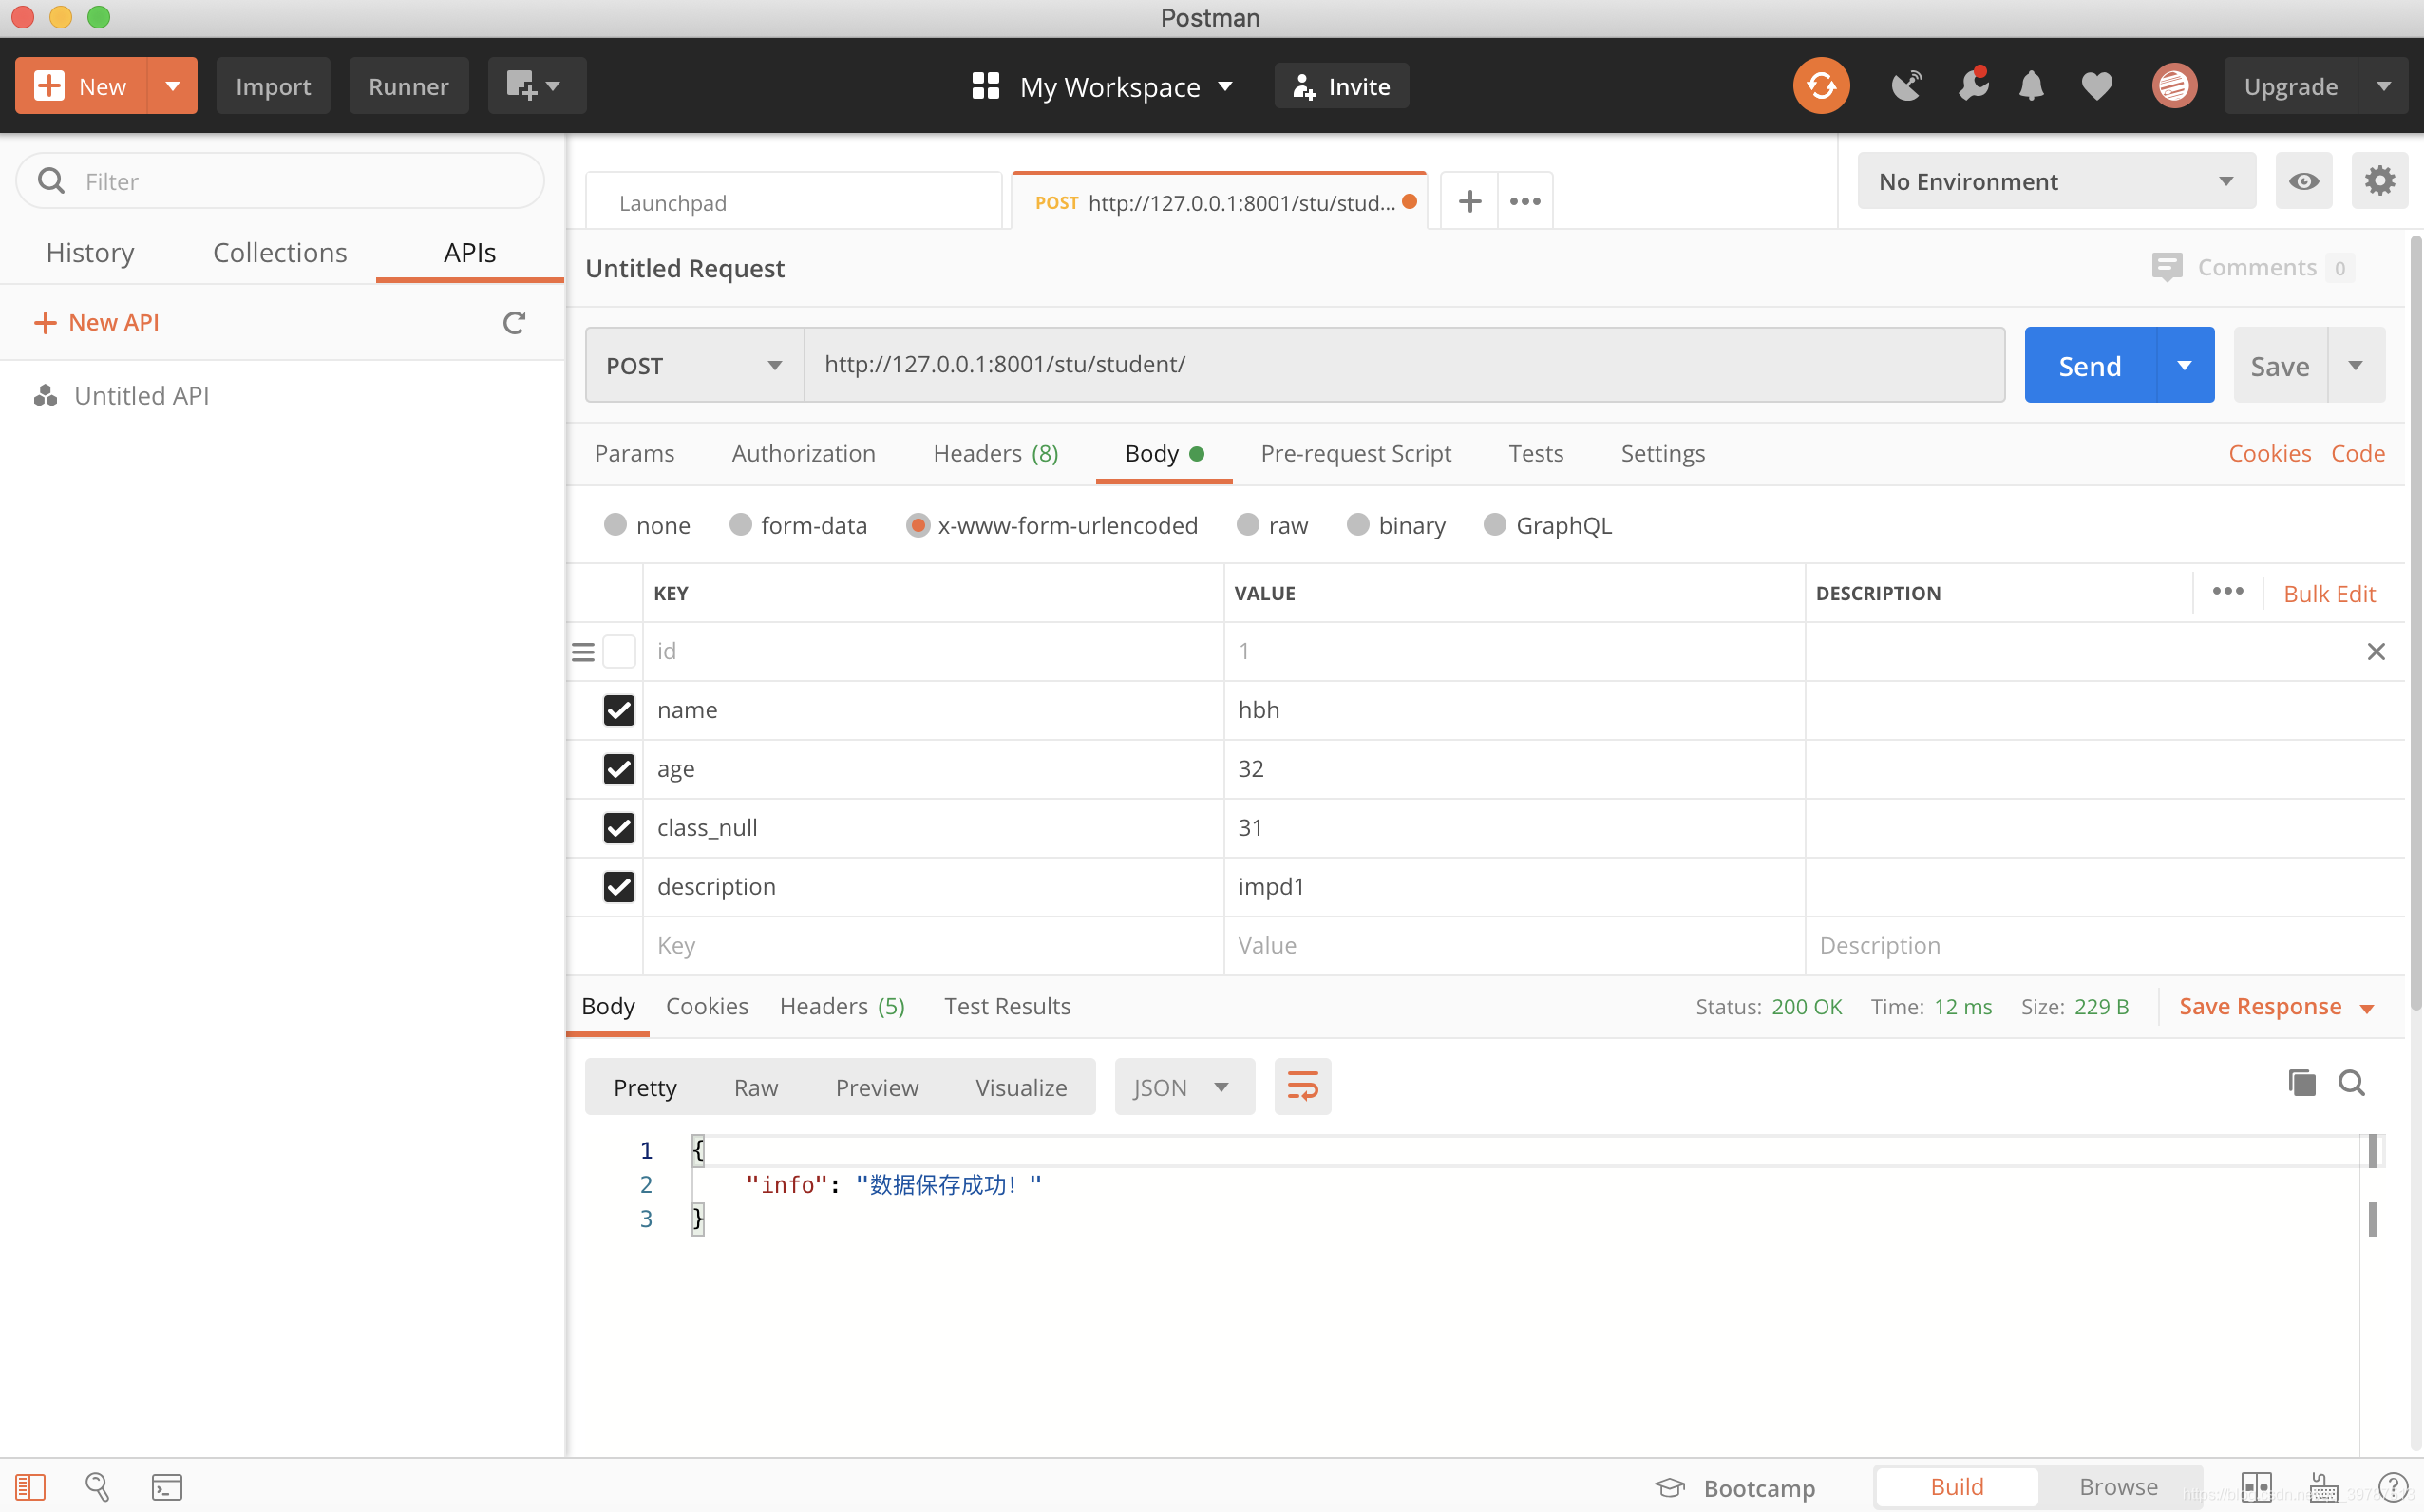Open the help icon in status bar

pyautogui.click(x=2393, y=1487)
